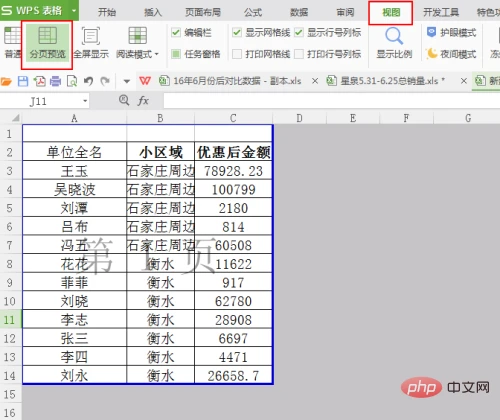The width and height of the screenshot is (500, 420).
Task: Click cell with name 李志
Action: pos(74,320)
